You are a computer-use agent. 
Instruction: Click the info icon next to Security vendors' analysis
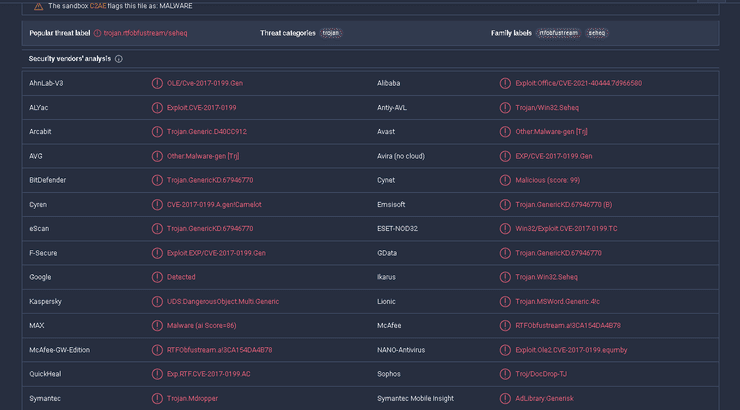click(119, 59)
